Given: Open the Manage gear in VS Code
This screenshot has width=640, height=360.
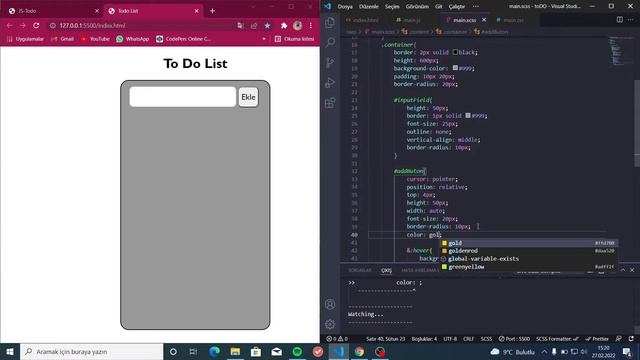Looking at the screenshot, I should coord(330,324).
